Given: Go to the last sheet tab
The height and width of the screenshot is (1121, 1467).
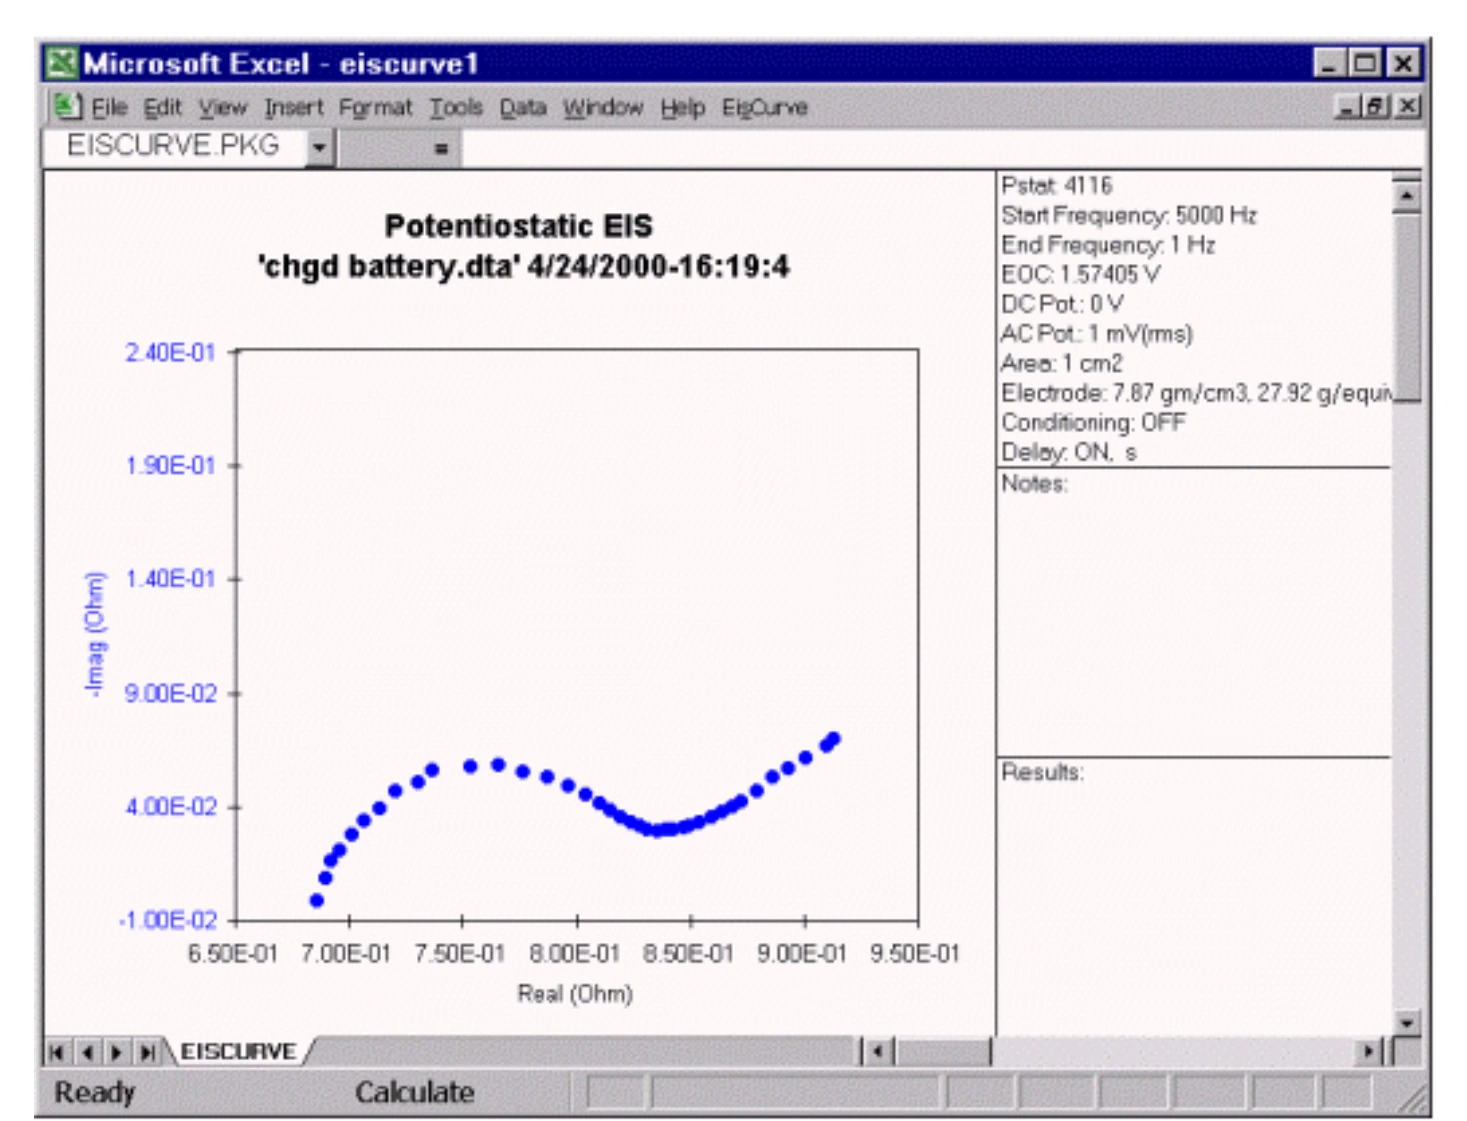Looking at the screenshot, I should [148, 1052].
